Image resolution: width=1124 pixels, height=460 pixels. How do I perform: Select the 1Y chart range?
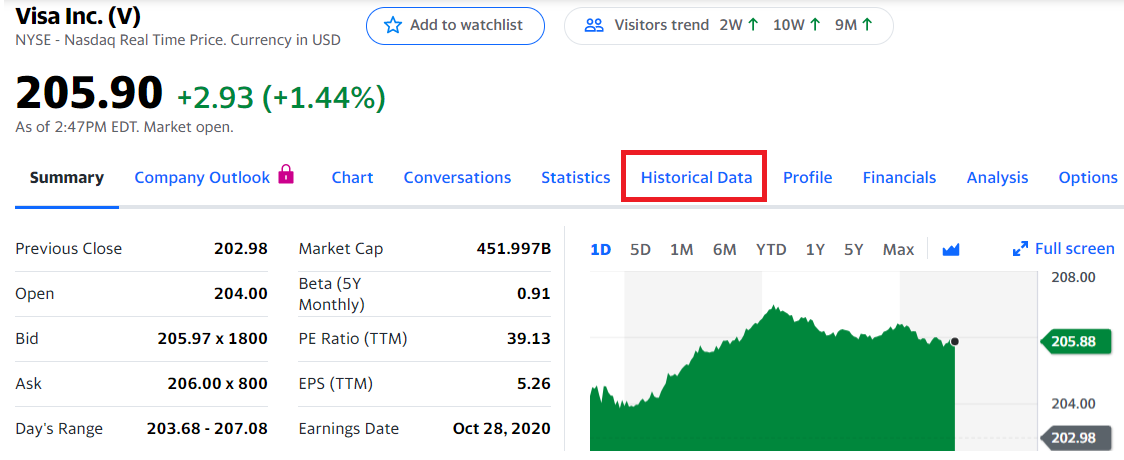point(815,250)
